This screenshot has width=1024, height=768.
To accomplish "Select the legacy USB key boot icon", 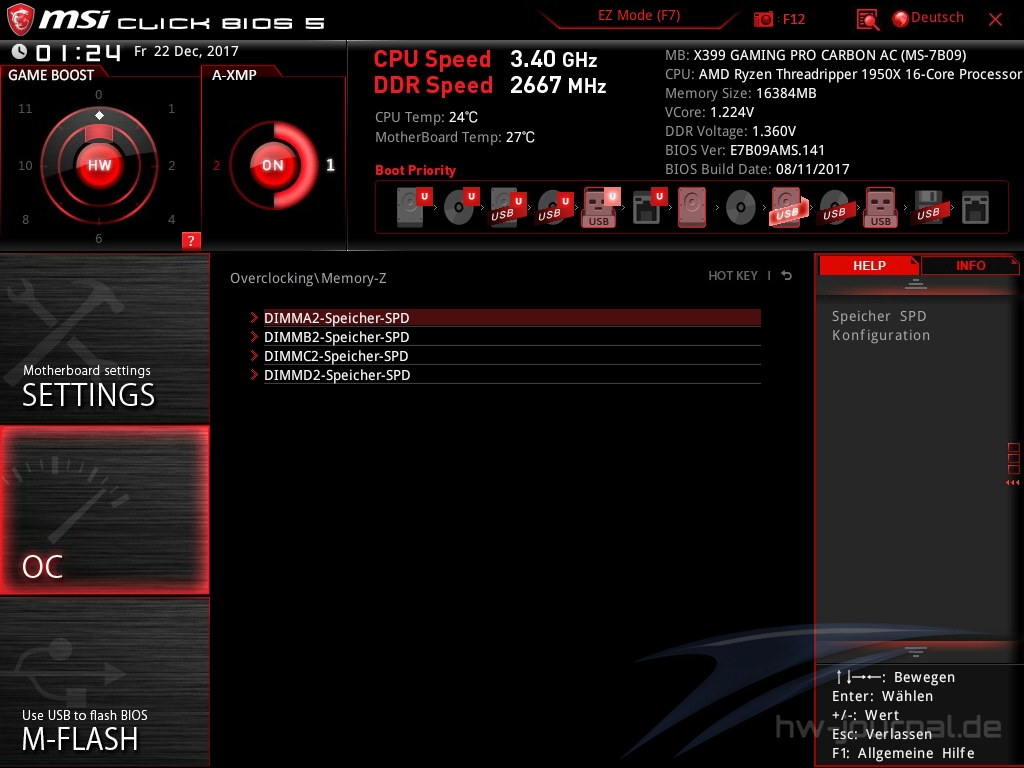I will [x=881, y=206].
